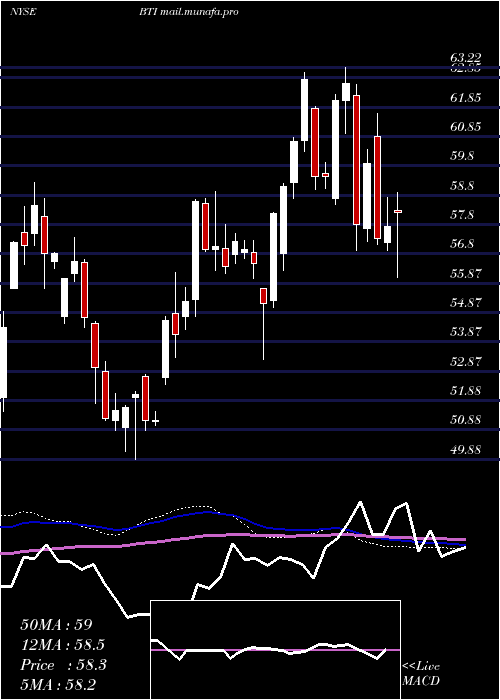Select the 54.87 price axis label
500x700 pixels.
tap(466, 303)
